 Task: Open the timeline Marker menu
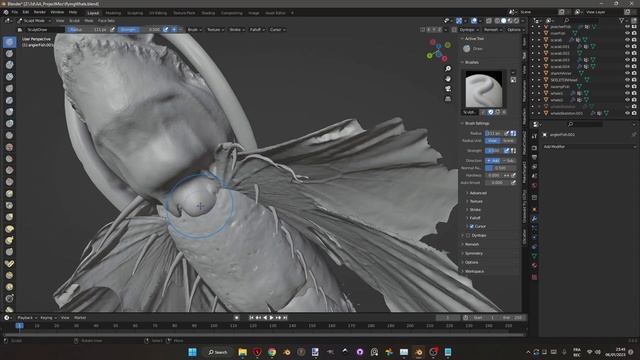point(80,318)
